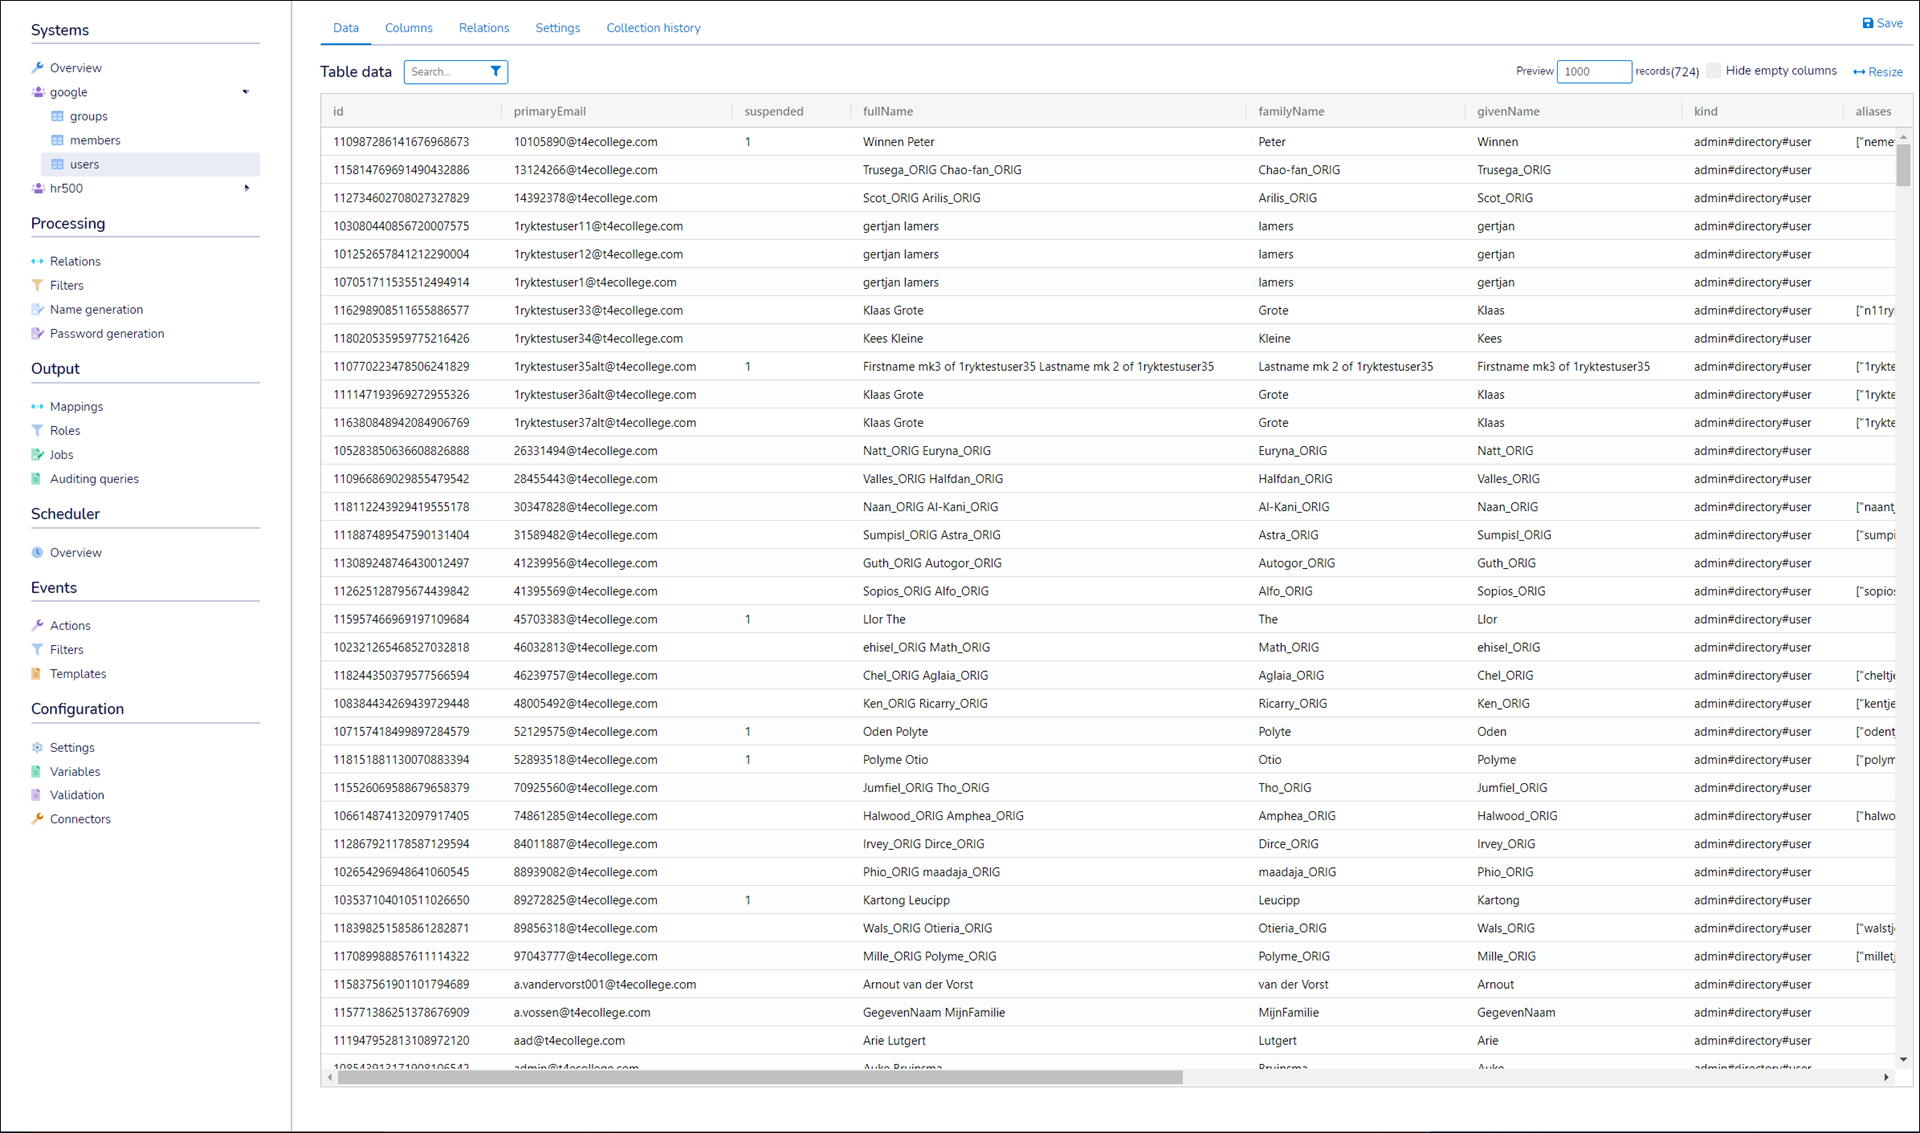Click the Resize arrows icon
The height and width of the screenshot is (1133, 1920).
click(1859, 72)
